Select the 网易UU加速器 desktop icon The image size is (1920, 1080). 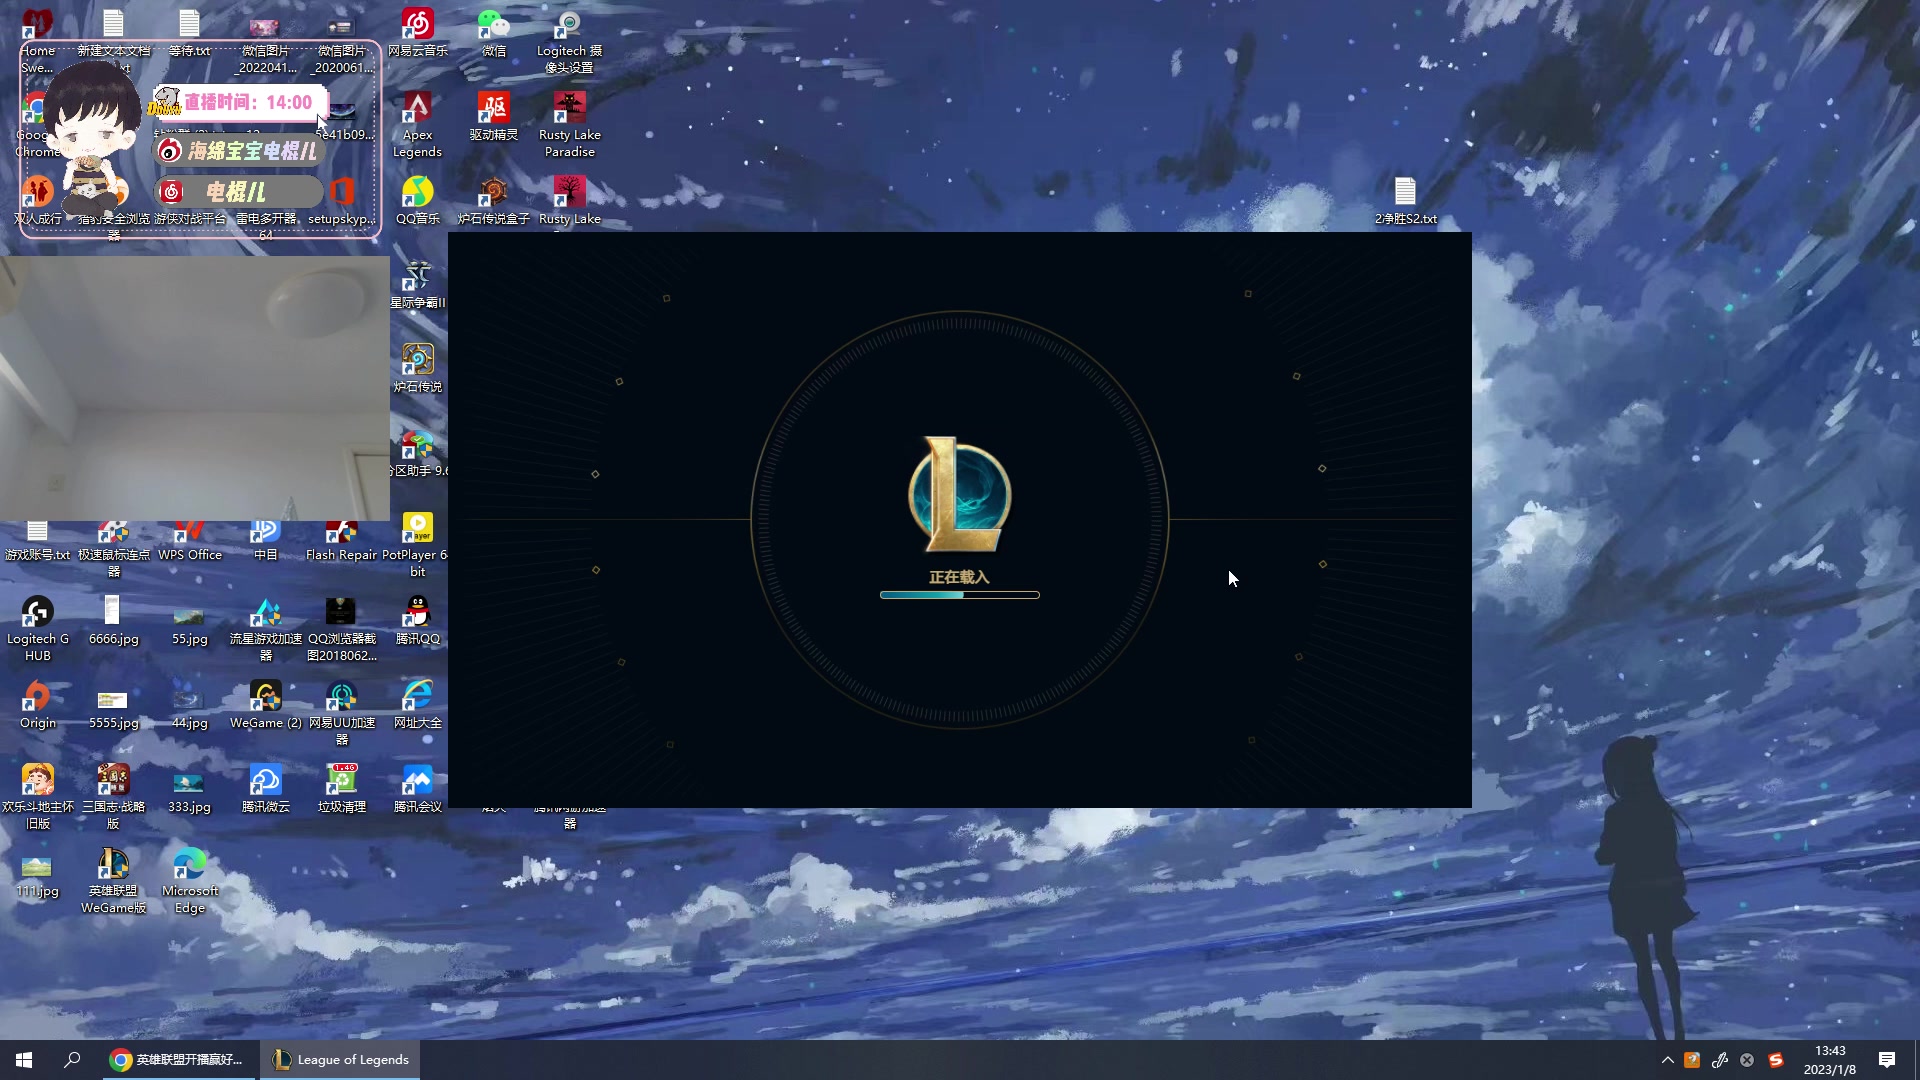pos(342,713)
